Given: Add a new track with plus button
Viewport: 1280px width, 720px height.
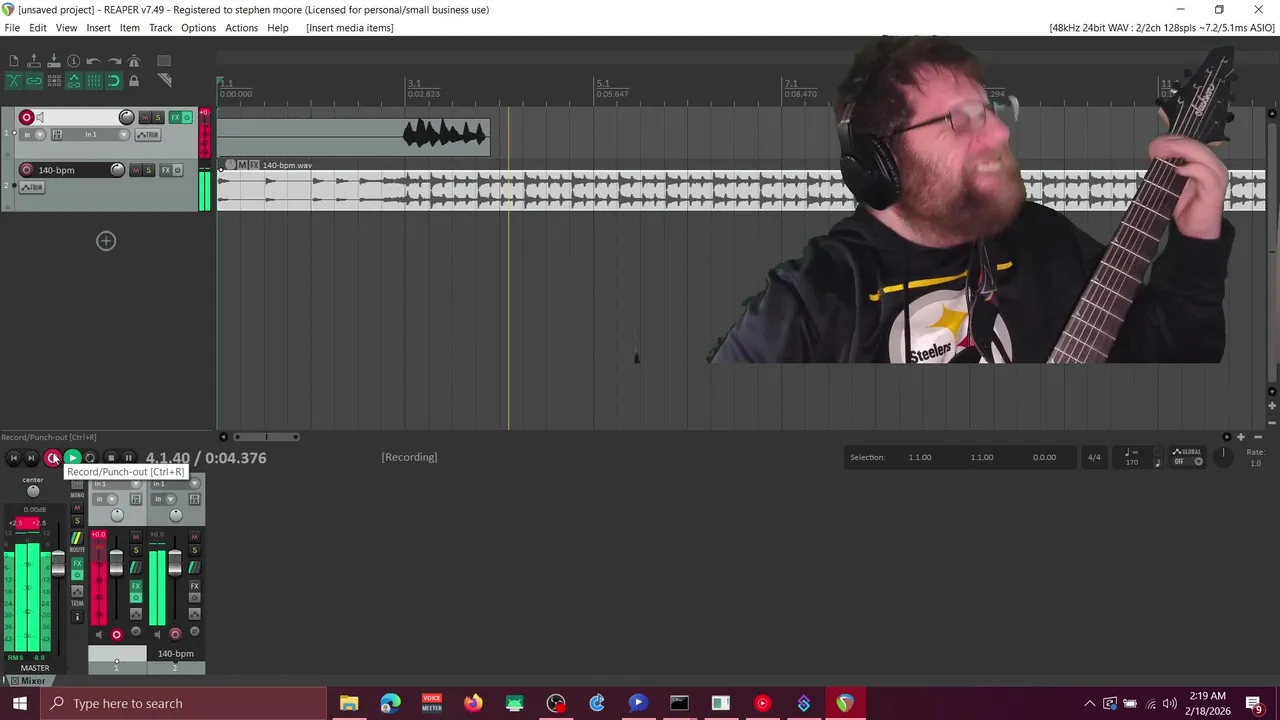Looking at the screenshot, I should coord(106,241).
